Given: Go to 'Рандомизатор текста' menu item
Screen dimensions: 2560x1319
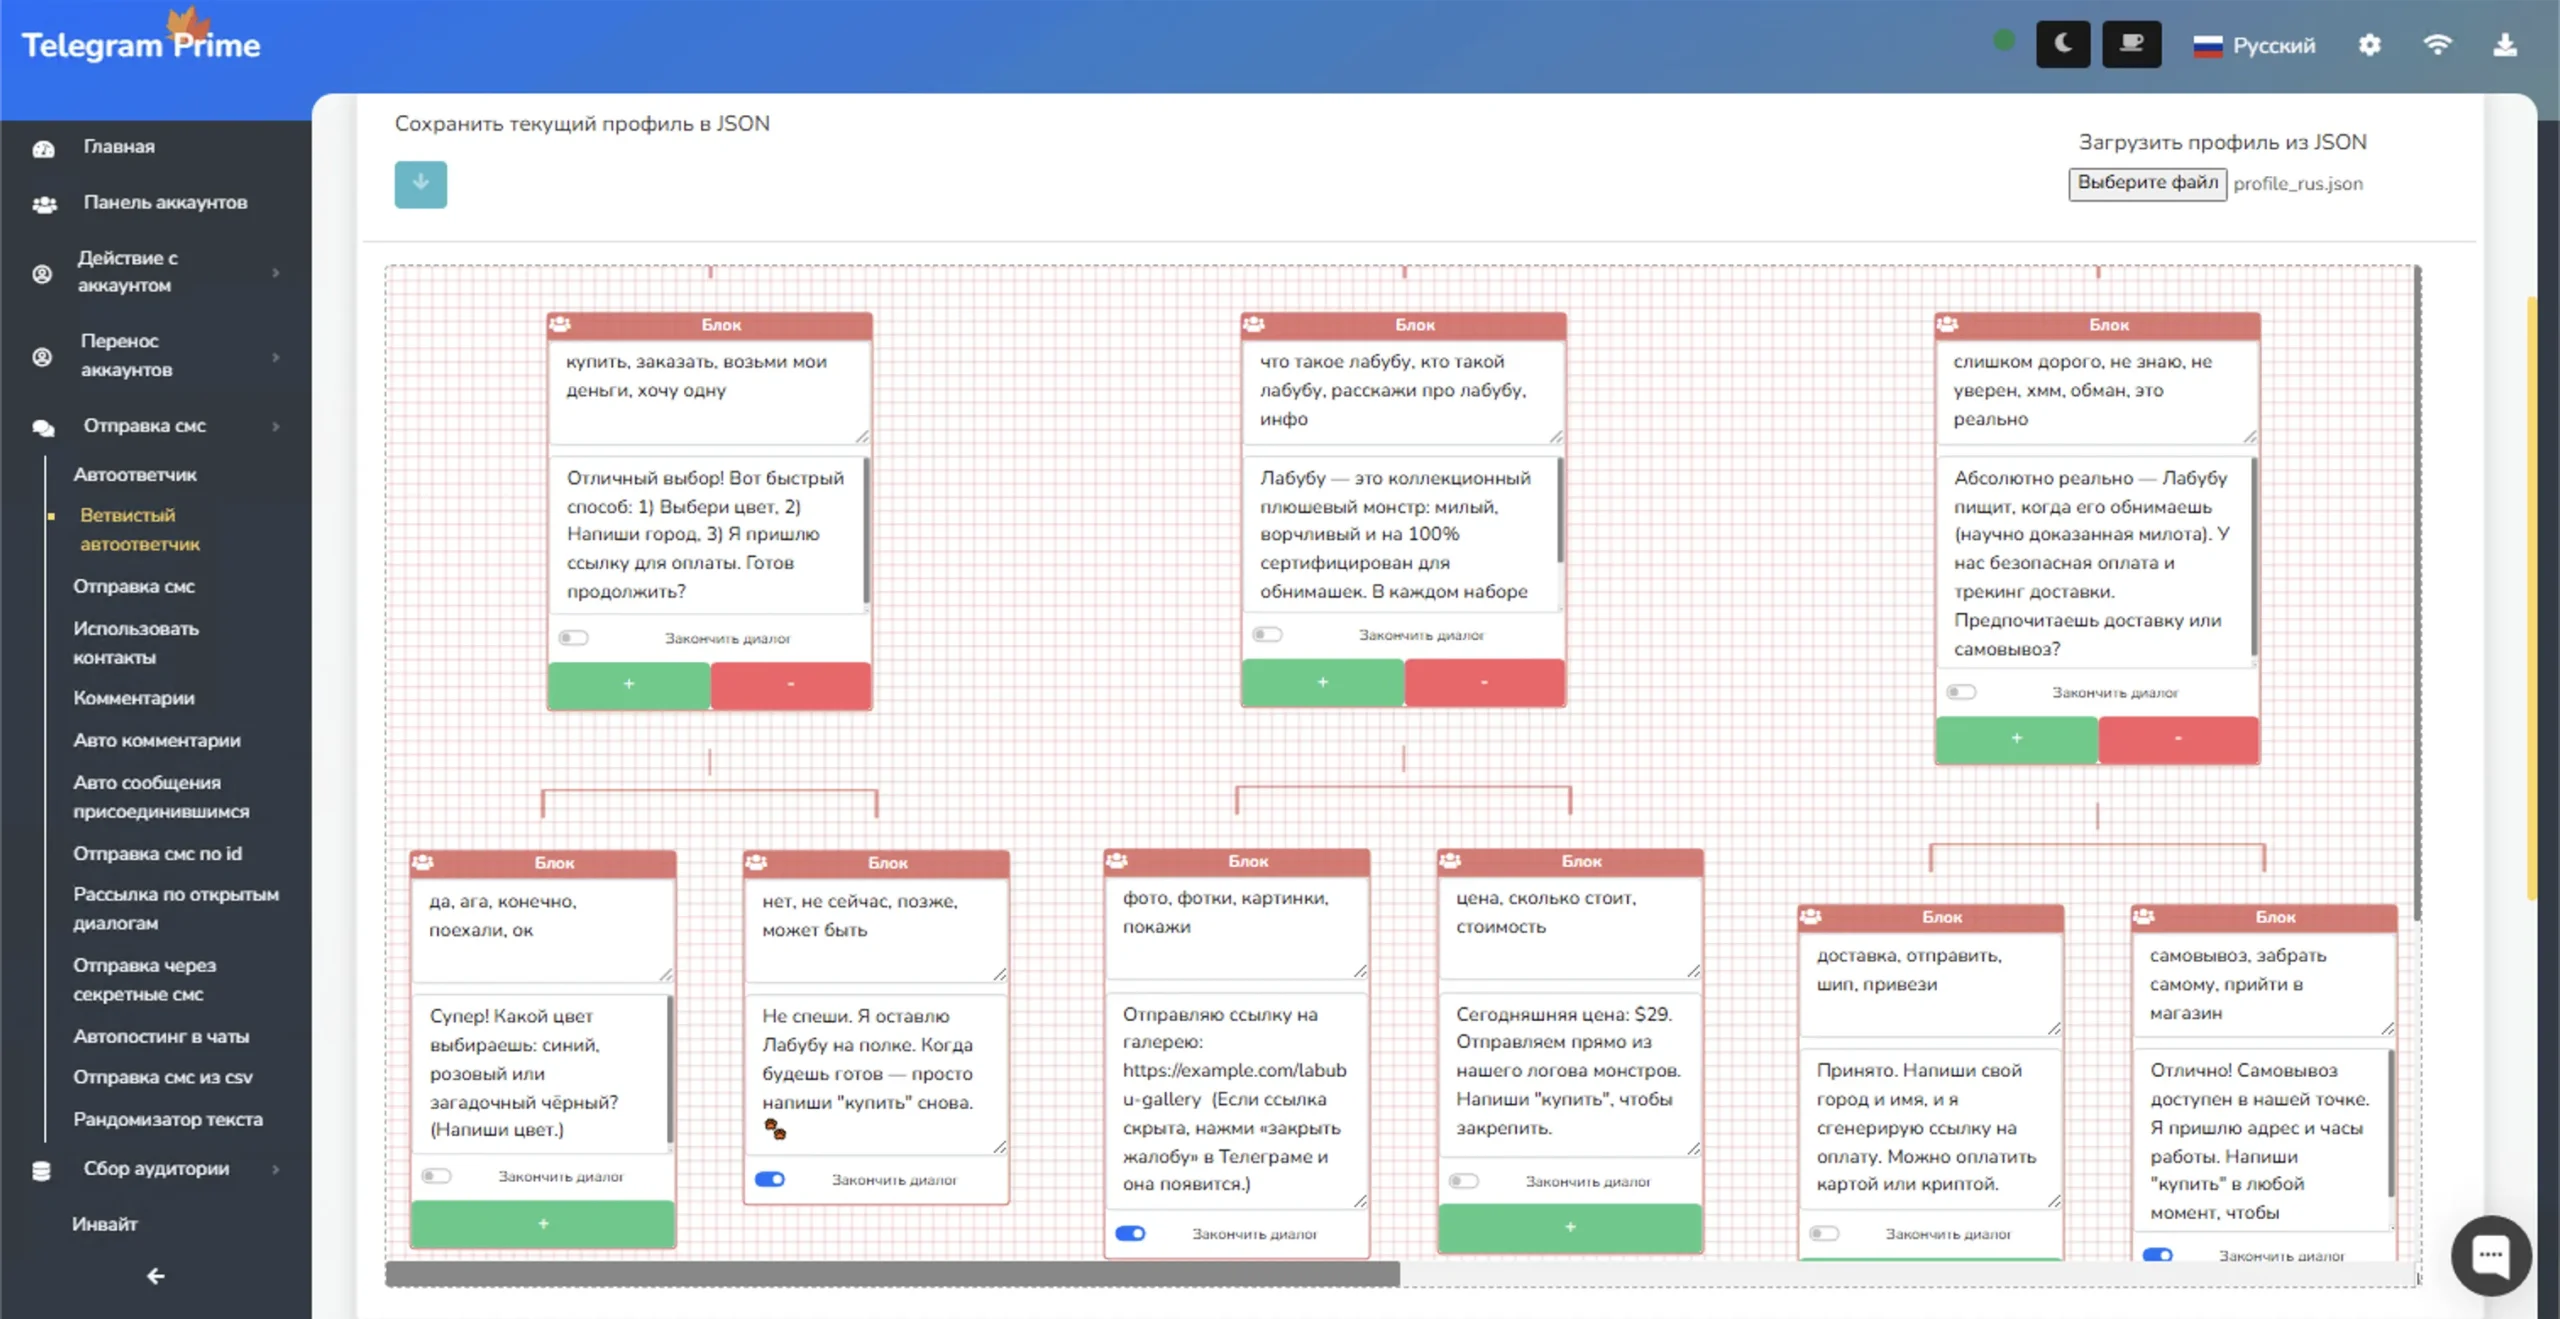Looking at the screenshot, I should point(167,1119).
